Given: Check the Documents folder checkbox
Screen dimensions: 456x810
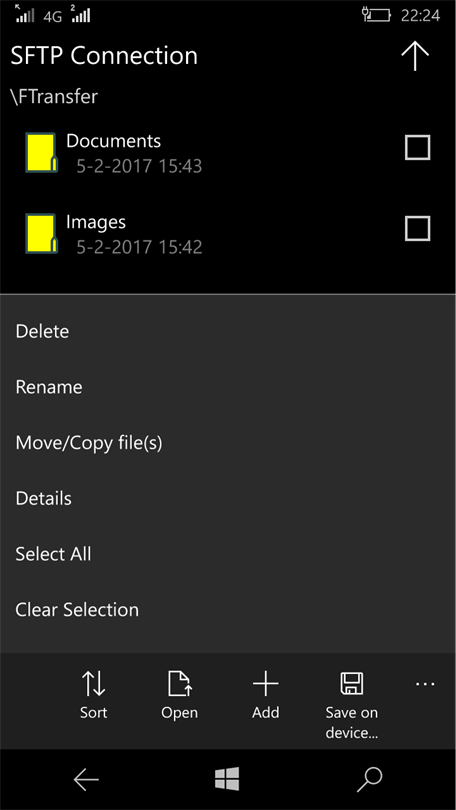Looking at the screenshot, I should tap(417, 147).
